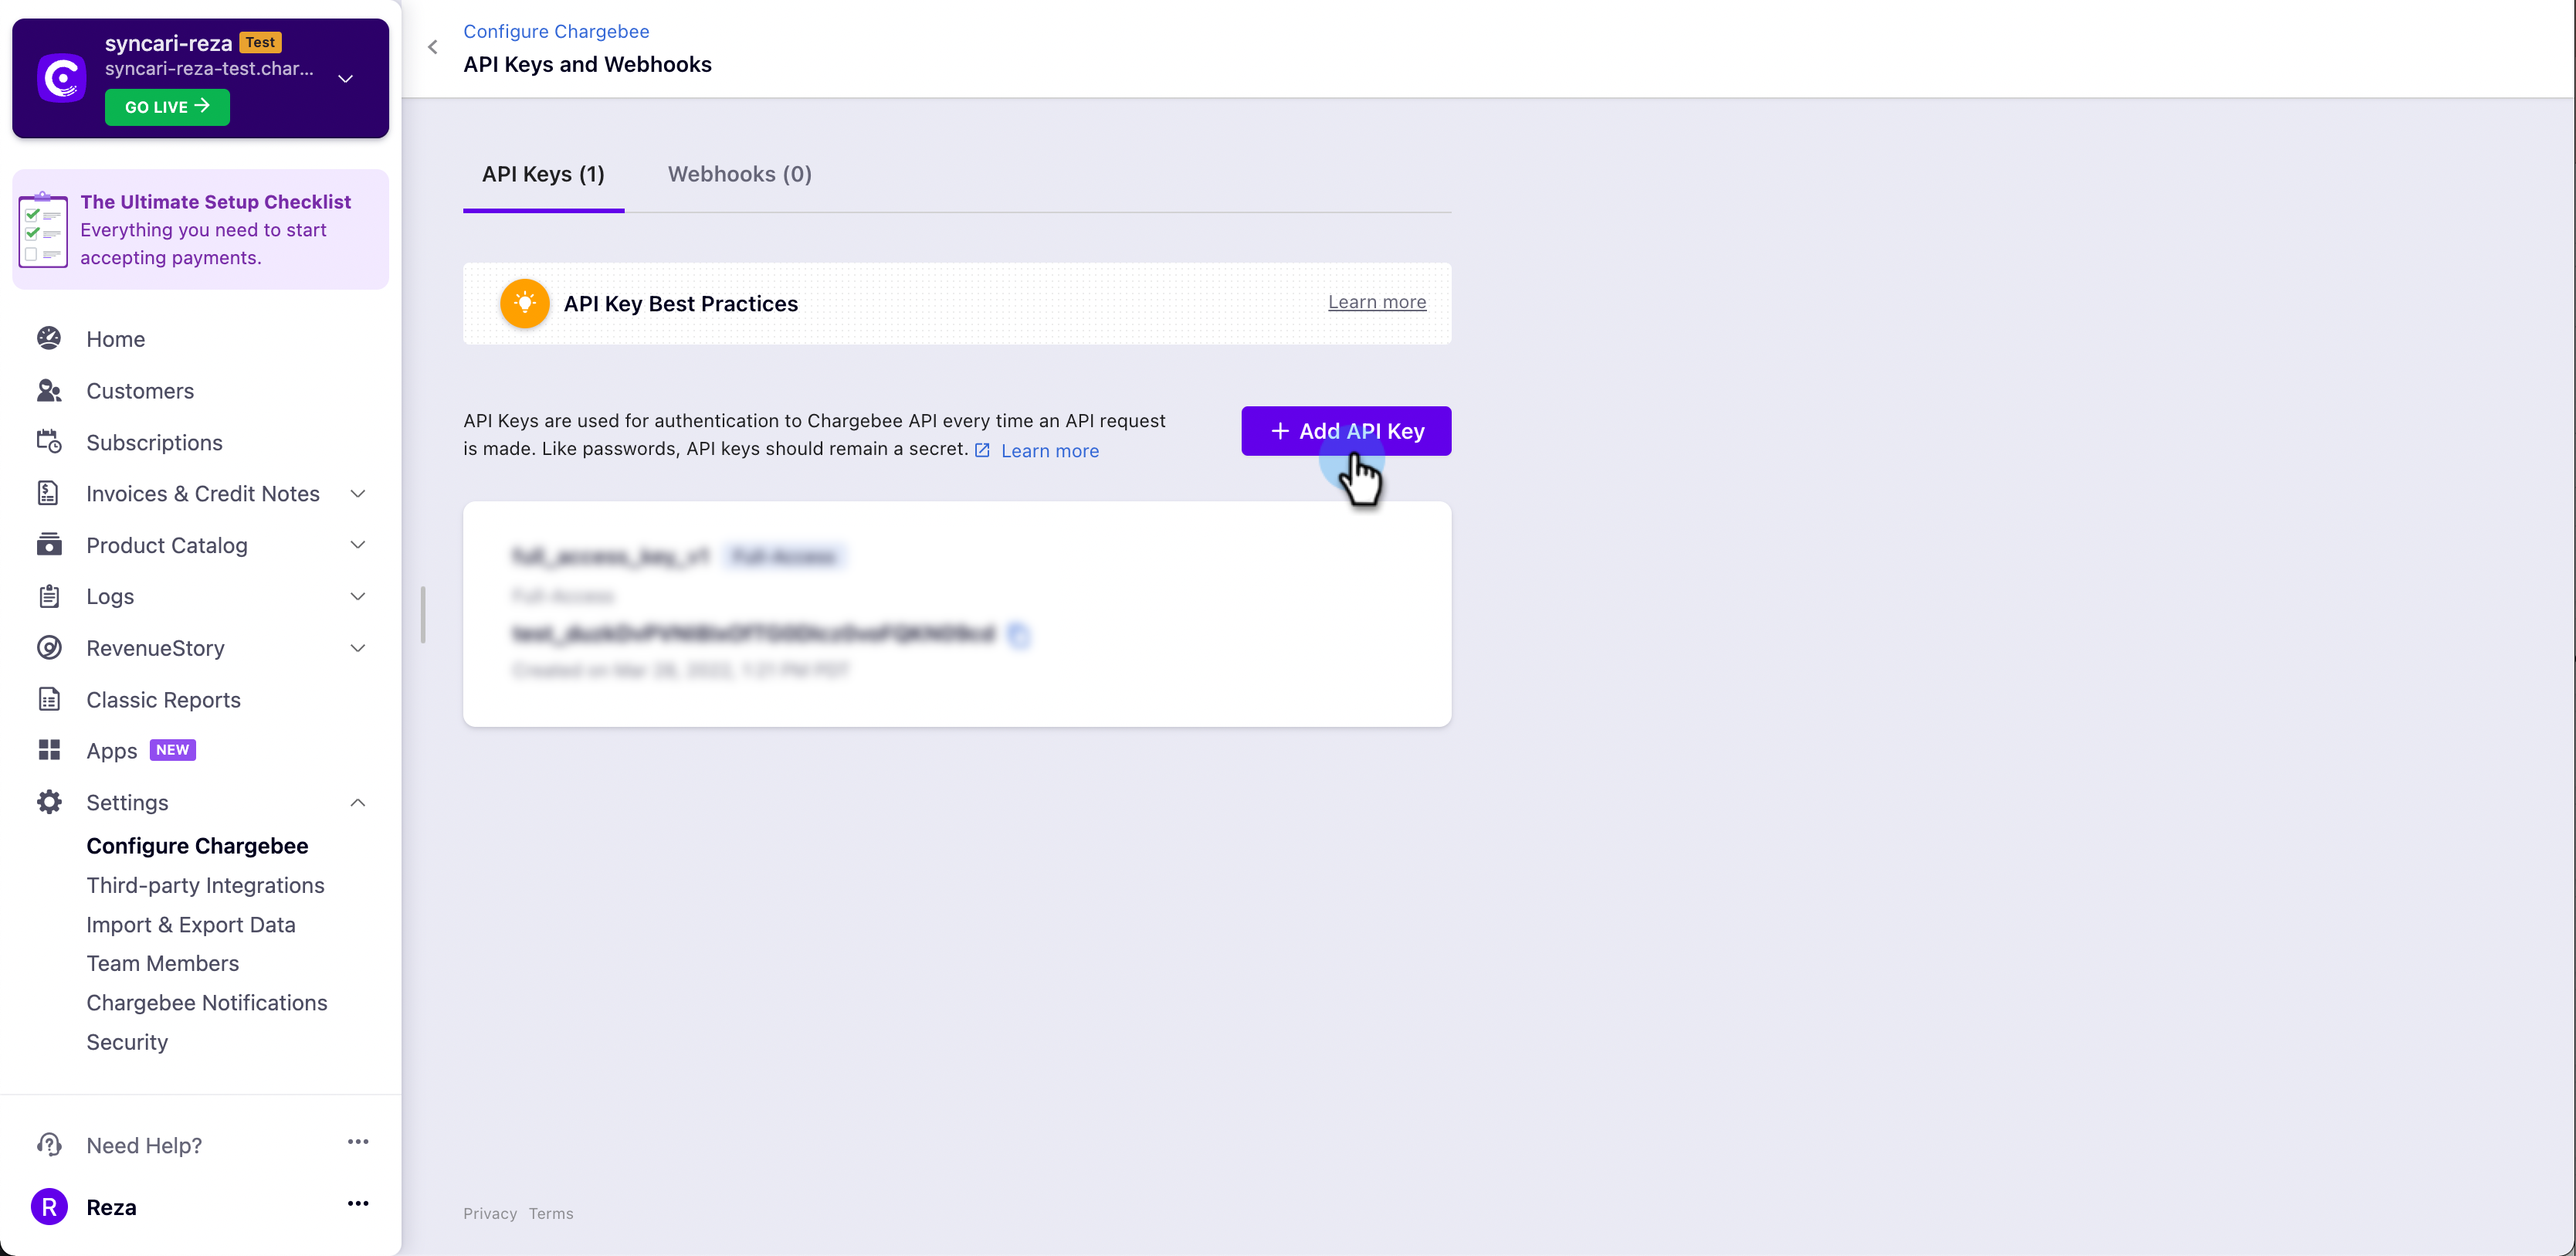Image resolution: width=2576 pixels, height=1256 pixels.
Task: Expand the Product Catalog chevron
Action: [358, 545]
